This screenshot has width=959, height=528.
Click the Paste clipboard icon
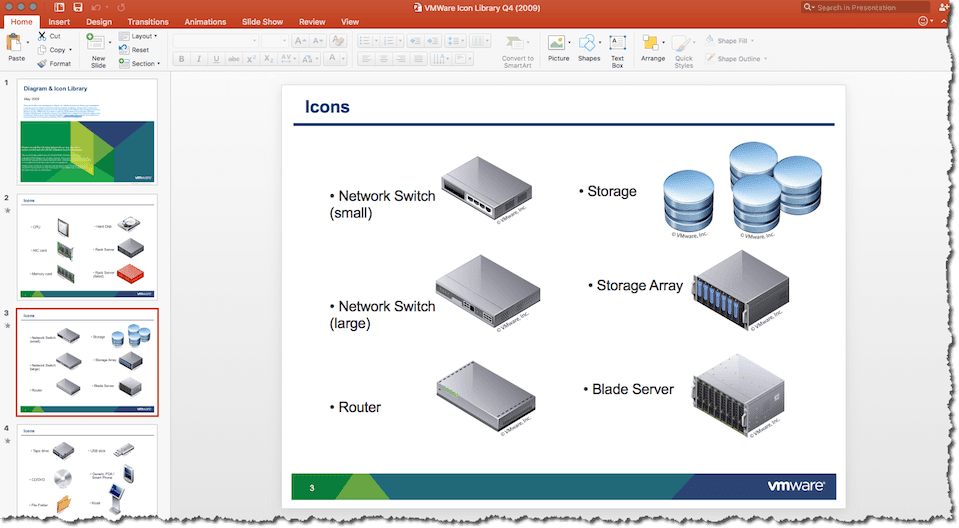(16, 43)
